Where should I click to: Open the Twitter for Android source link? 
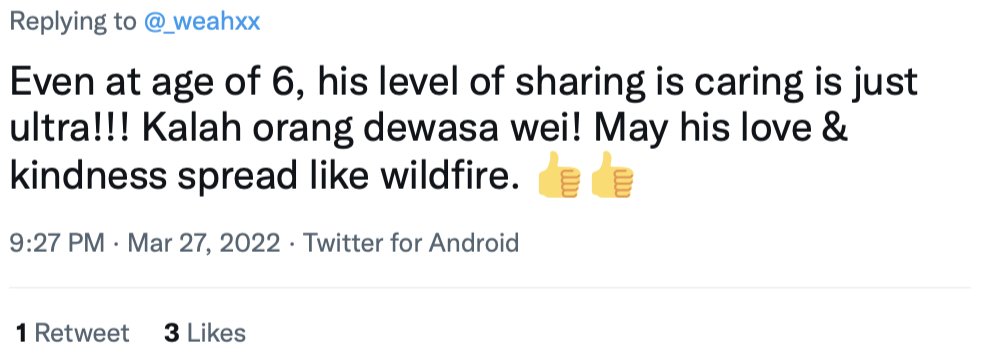click(x=411, y=243)
